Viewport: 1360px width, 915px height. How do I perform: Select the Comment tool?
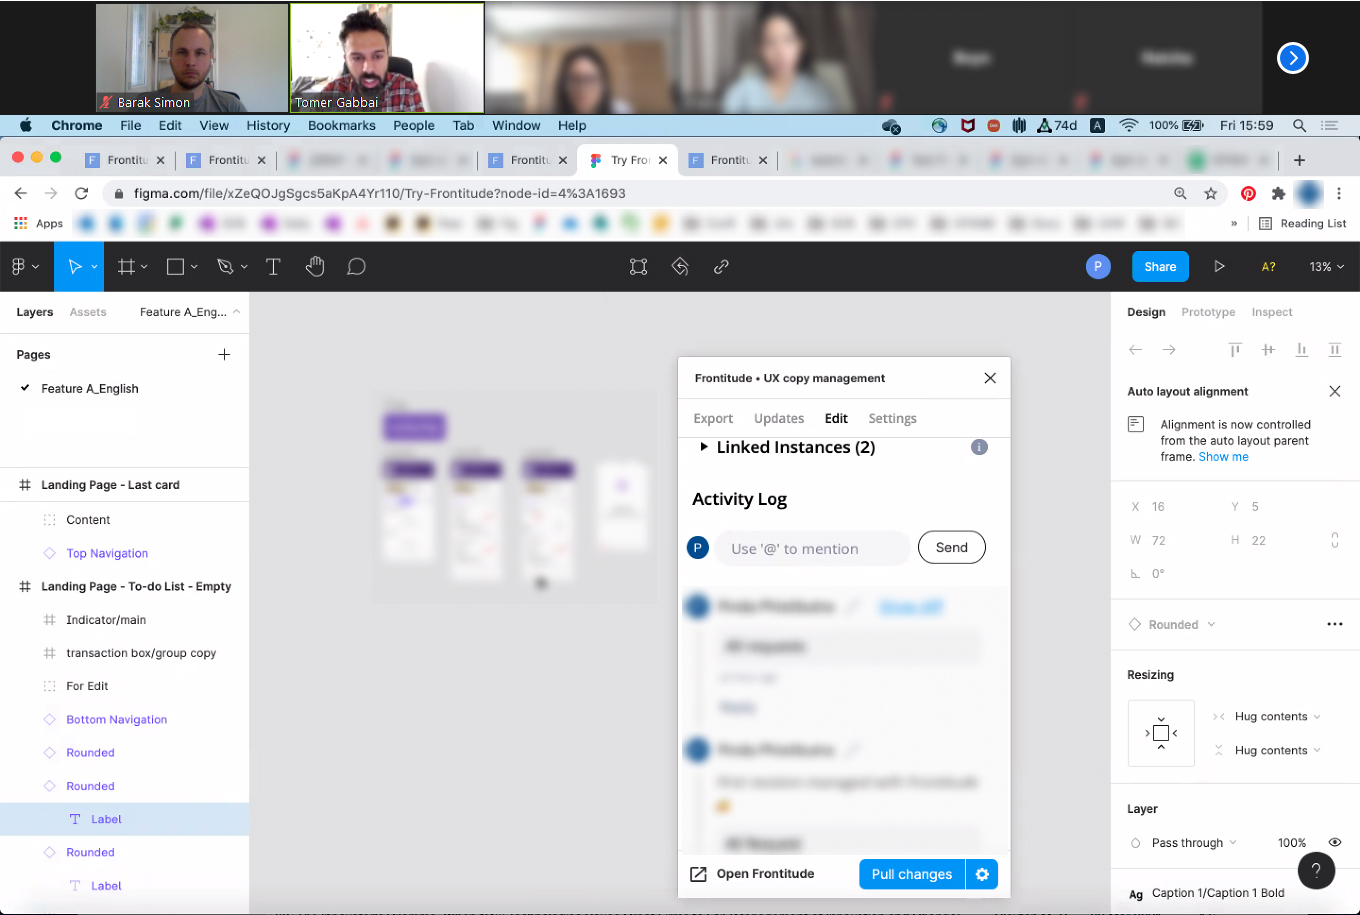point(356,267)
